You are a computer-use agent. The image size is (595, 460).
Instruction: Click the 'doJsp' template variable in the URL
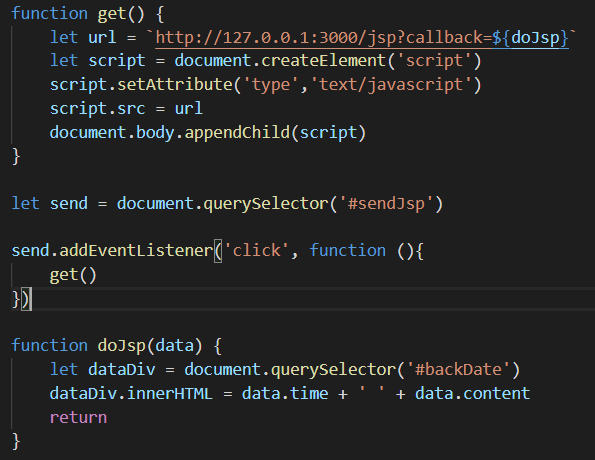coord(535,38)
